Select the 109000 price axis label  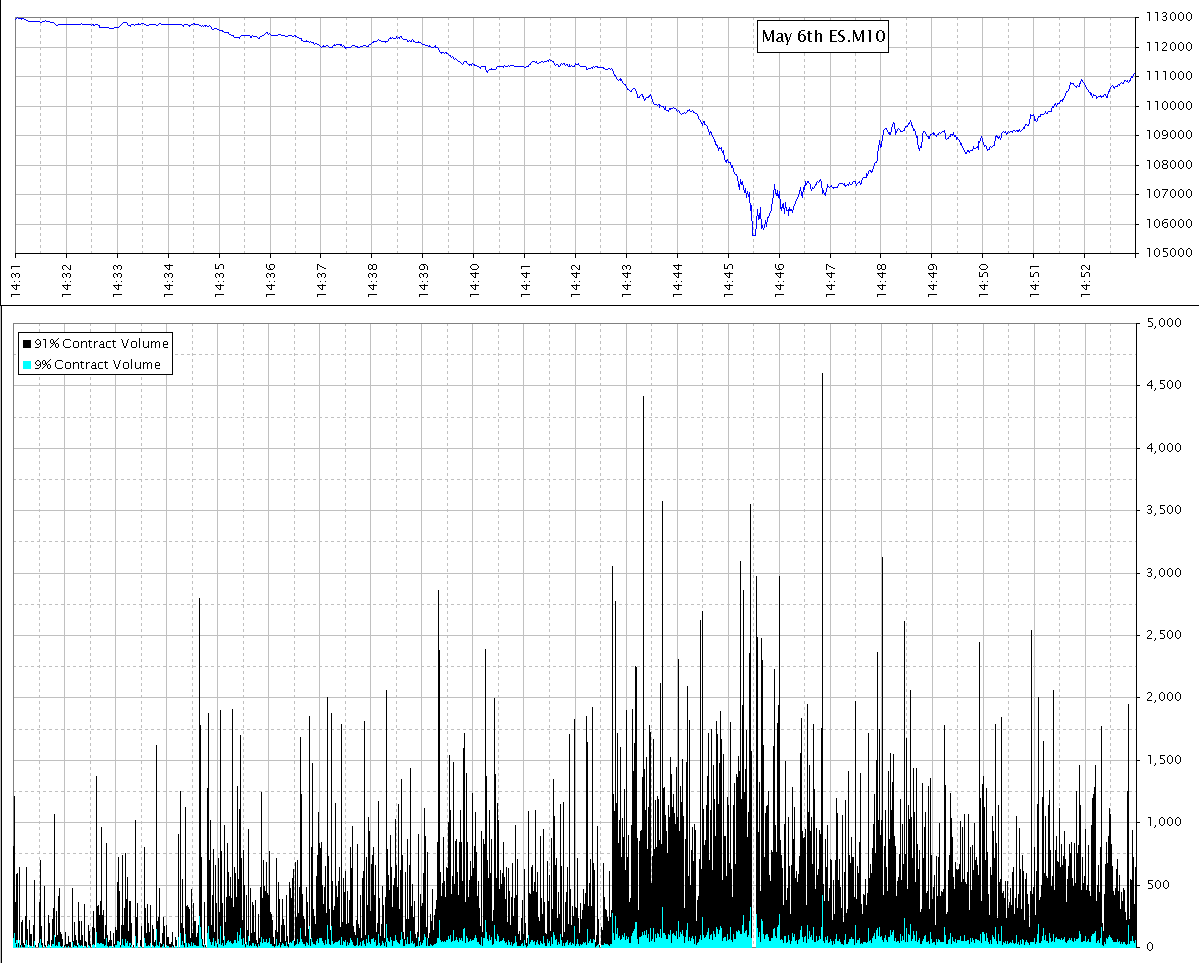[1166, 135]
